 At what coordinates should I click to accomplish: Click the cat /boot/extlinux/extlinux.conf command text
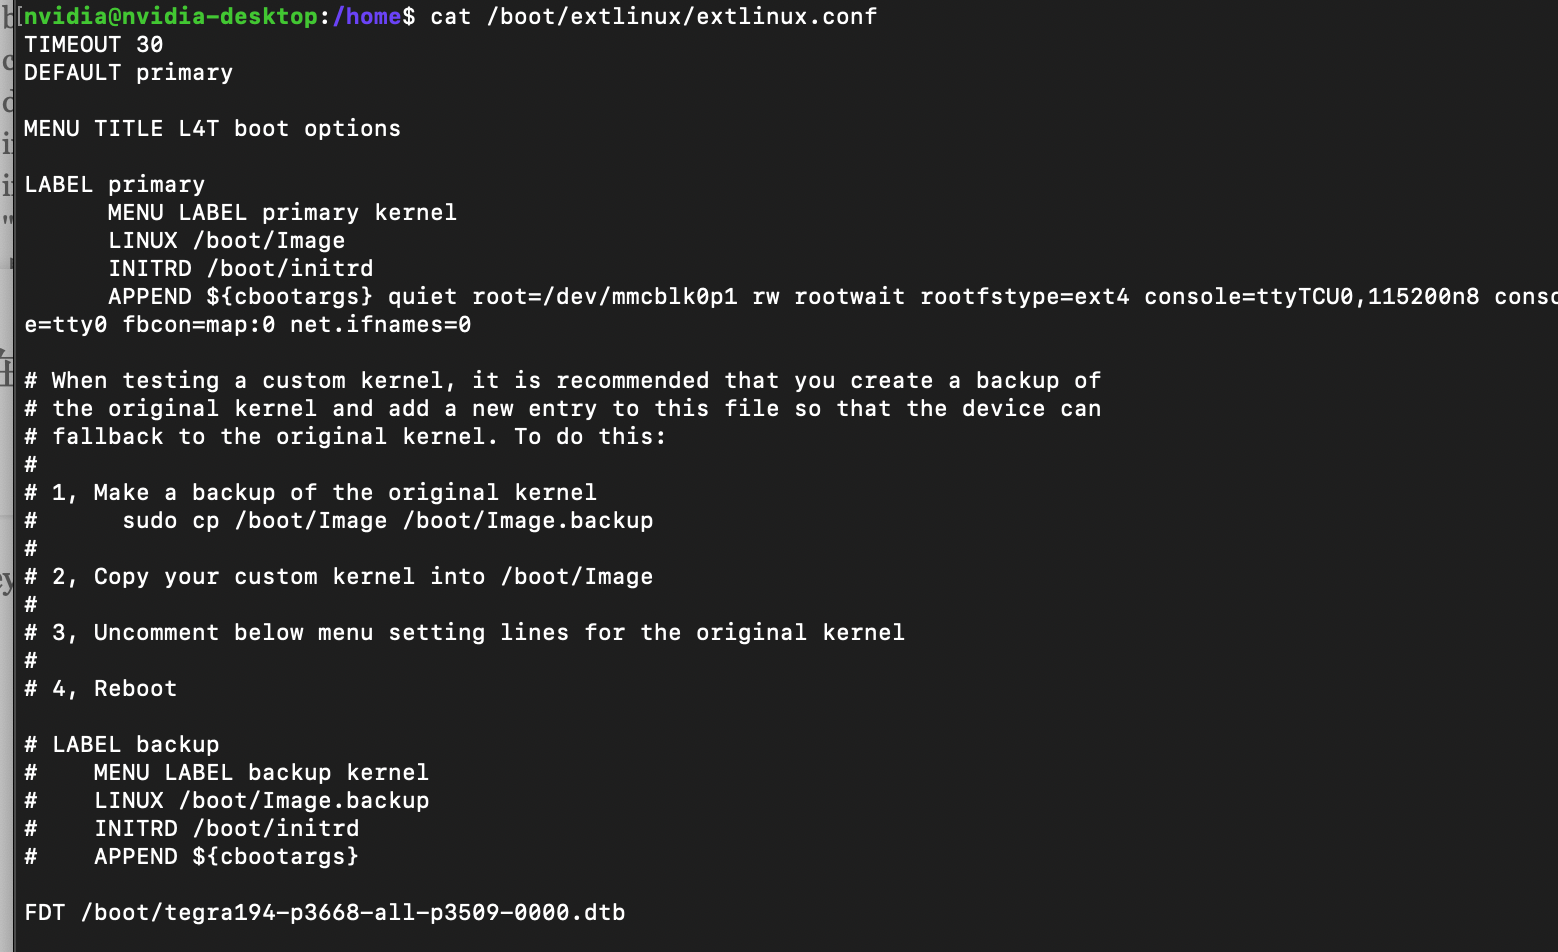coord(653,16)
